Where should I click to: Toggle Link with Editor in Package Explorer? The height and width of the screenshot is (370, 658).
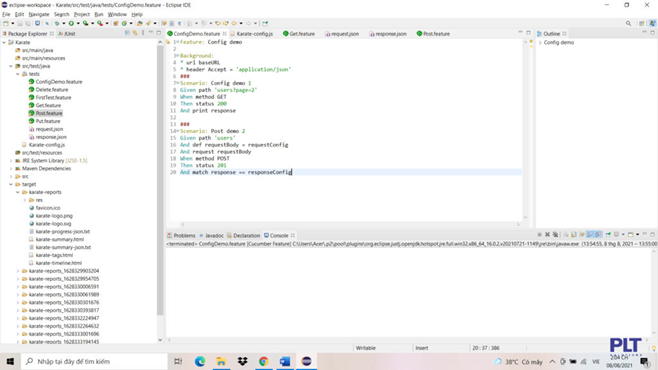pyautogui.click(x=135, y=33)
